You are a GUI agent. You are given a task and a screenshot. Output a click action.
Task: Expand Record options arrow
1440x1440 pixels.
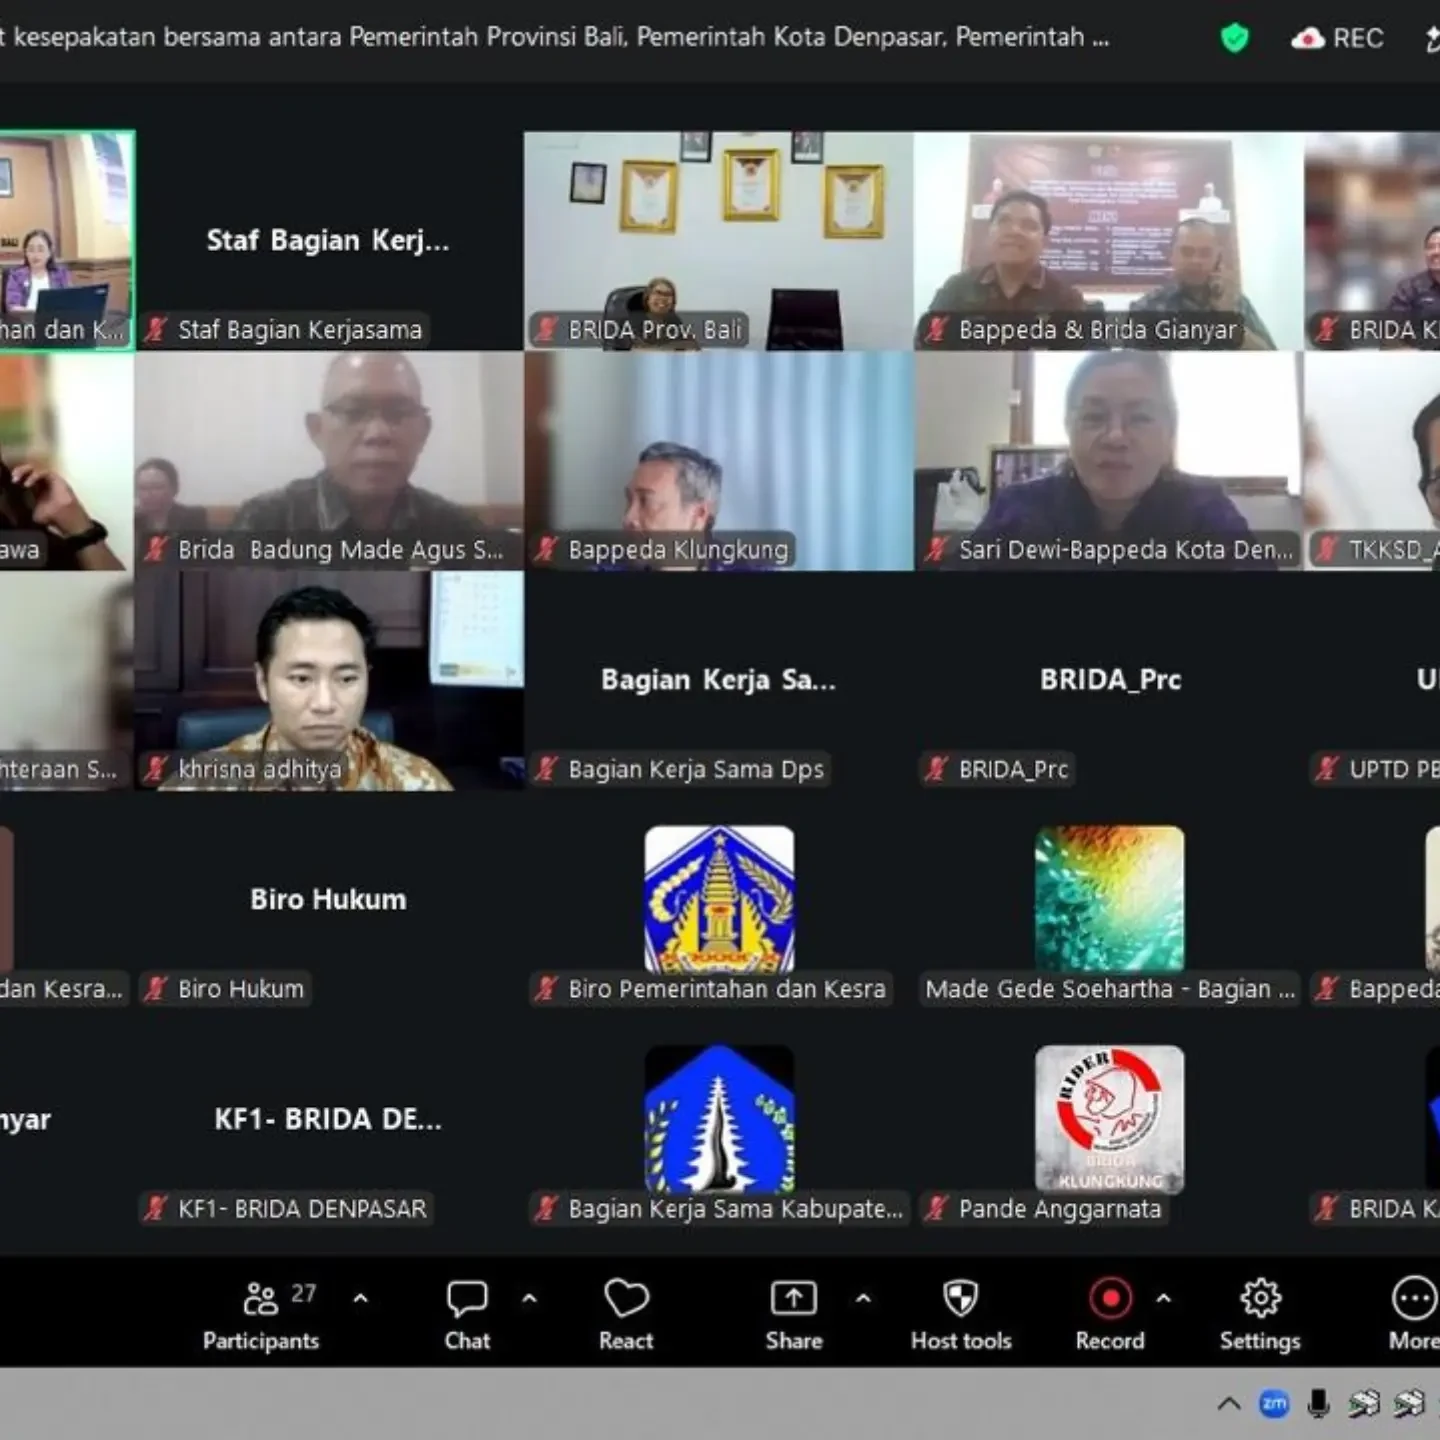1164,1299
